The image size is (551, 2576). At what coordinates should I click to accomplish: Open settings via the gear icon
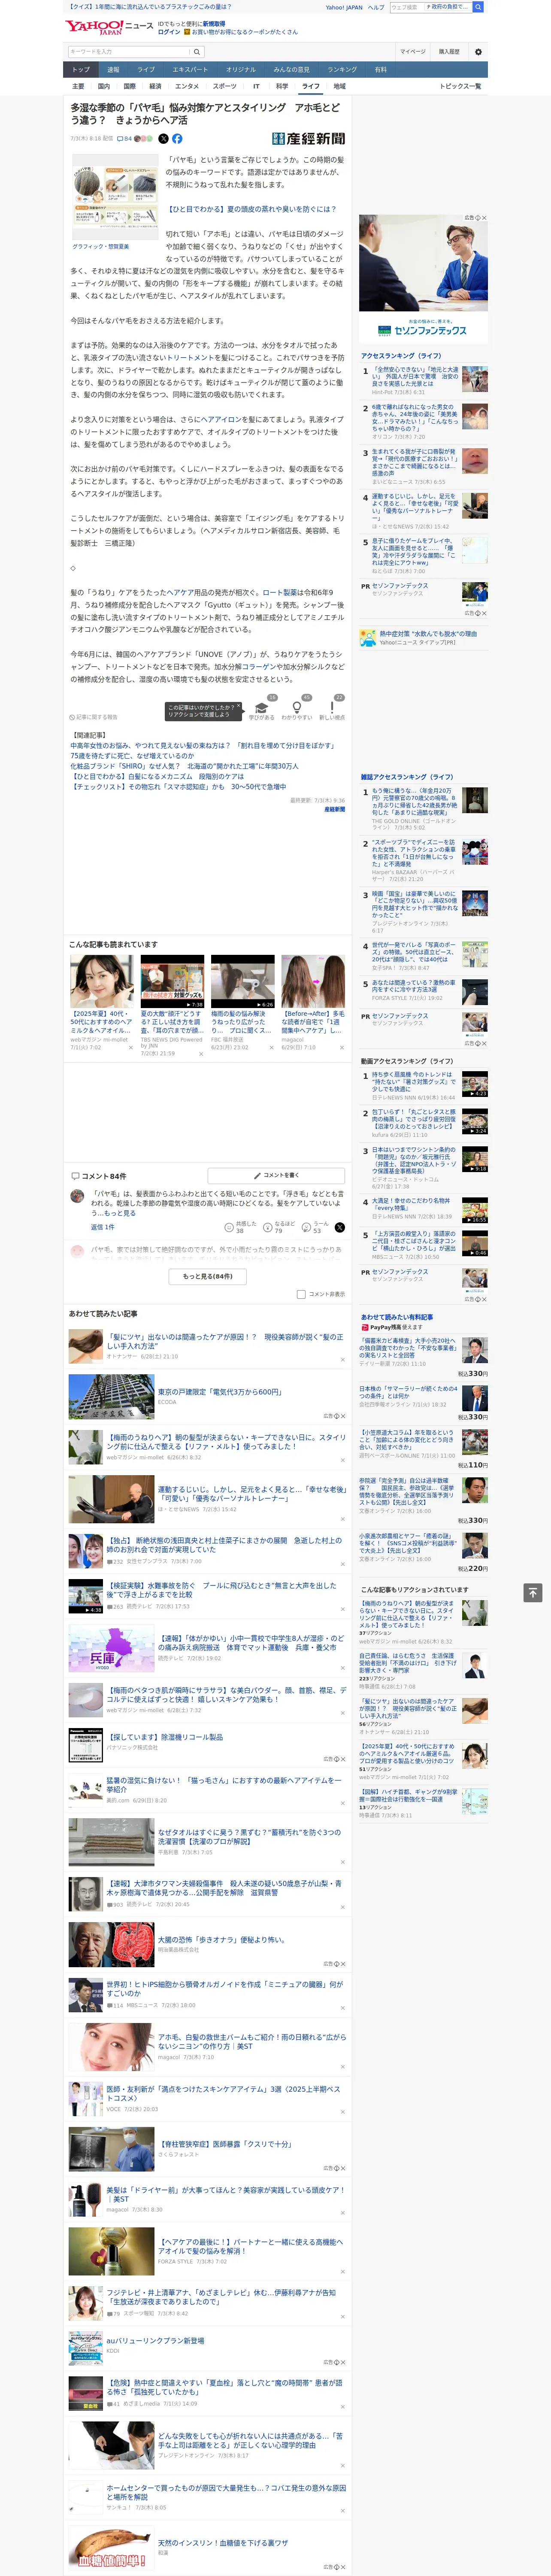pyautogui.click(x=478, y=51)
